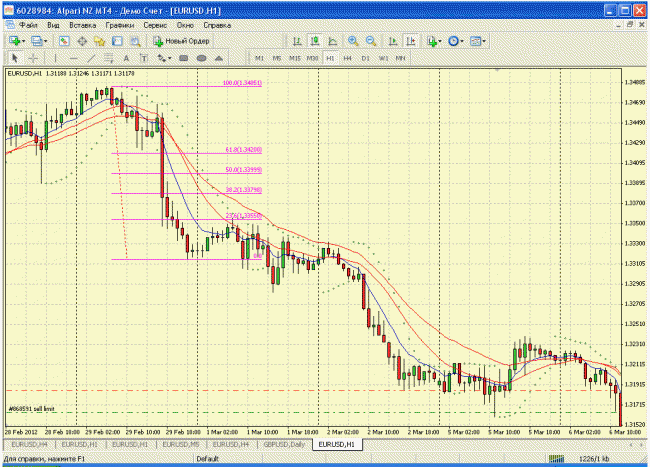Open the Terminal panel icon
Viewport: 650px width, 467px height.
tap(118, 41)
